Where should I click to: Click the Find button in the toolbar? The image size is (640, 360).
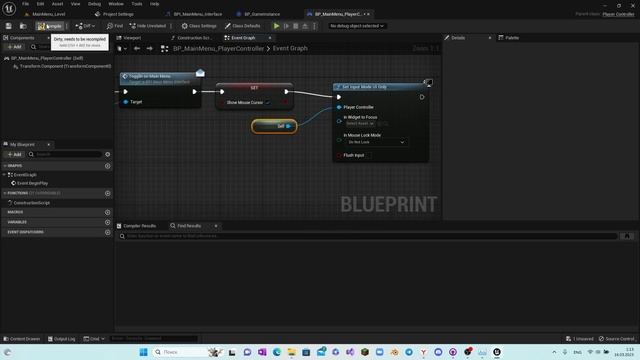(x=115, y=26)
